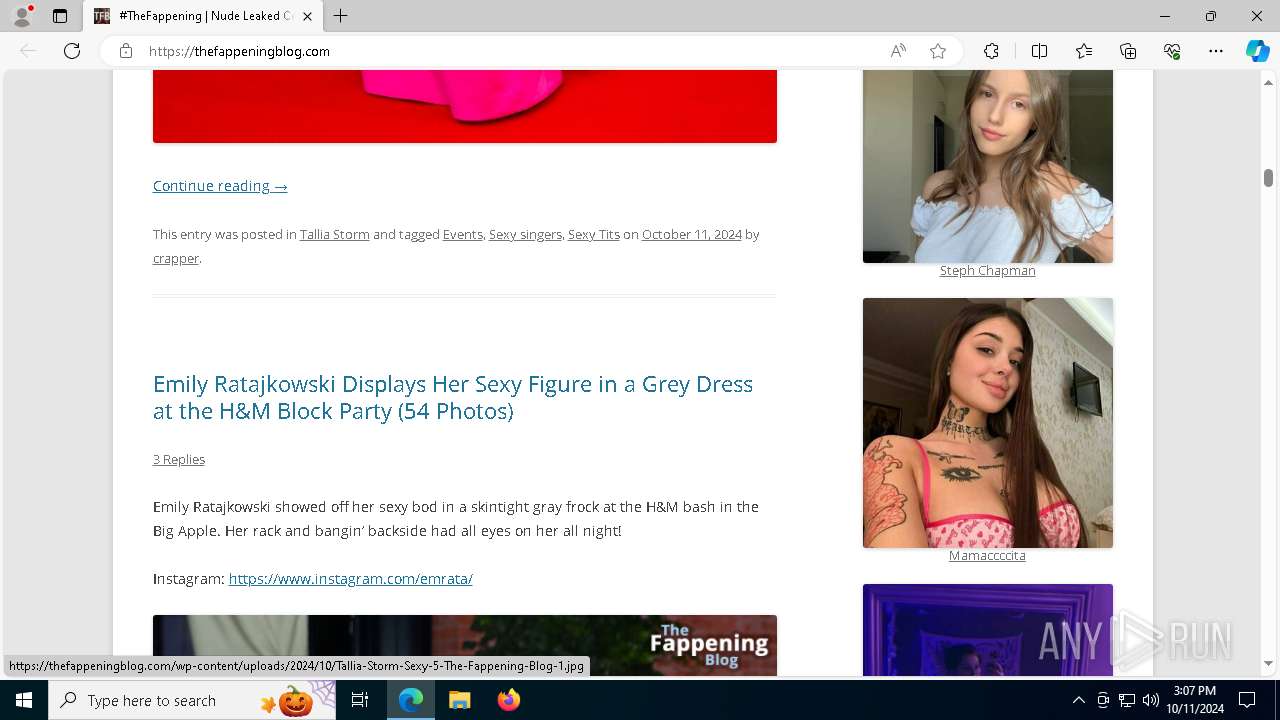Open browser Extensions icon
Image resolution: width=1280 pixels, height=720 pixels.
pyautogui.click(x=991, y=51)
